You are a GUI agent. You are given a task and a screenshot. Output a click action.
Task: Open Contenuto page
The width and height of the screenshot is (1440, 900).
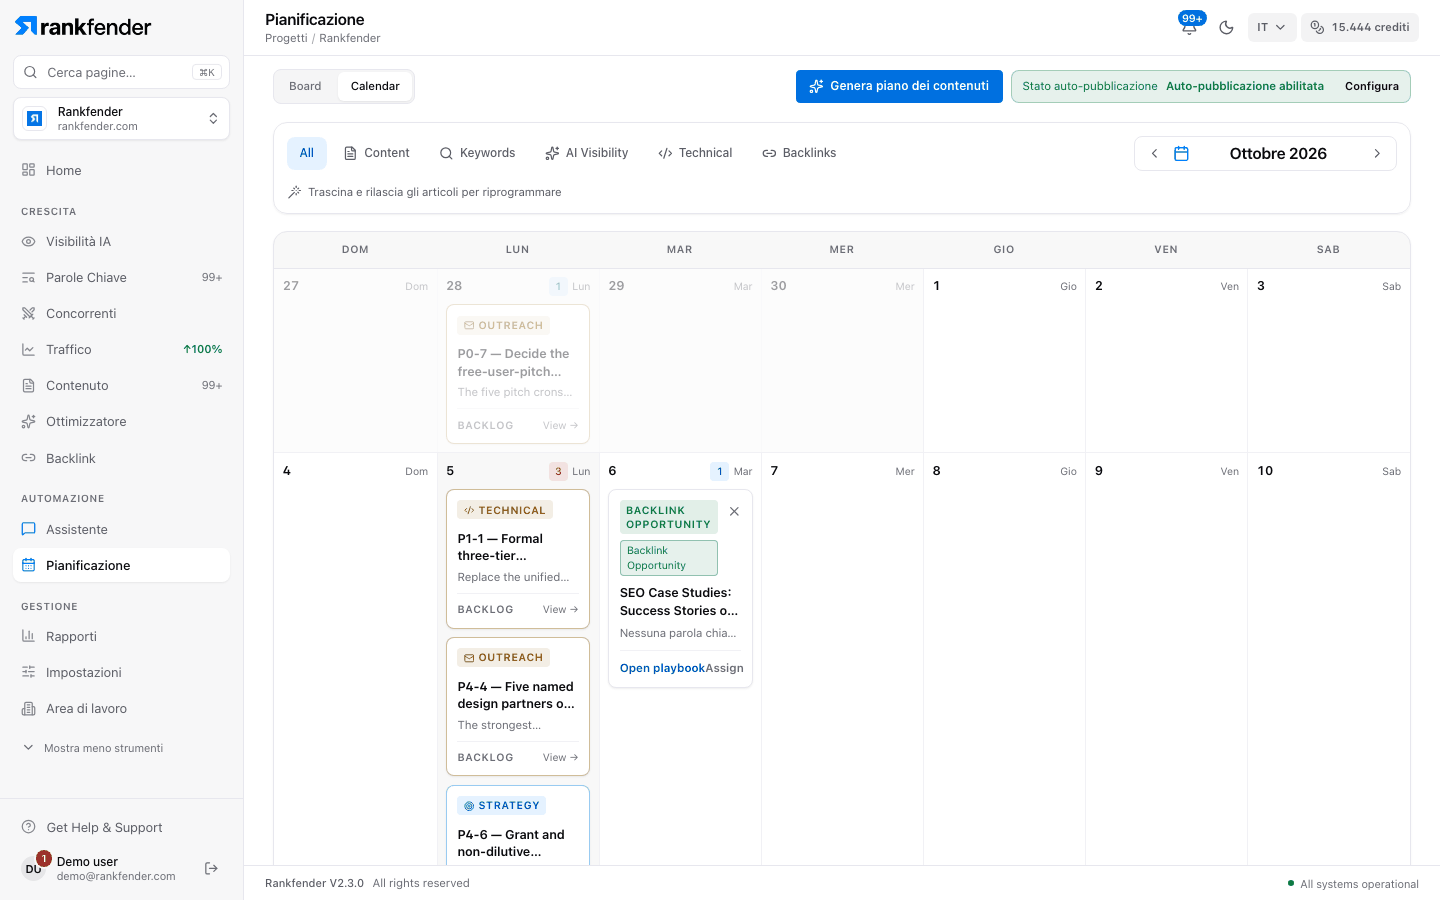pyautogui.click(x=121, y=385)
